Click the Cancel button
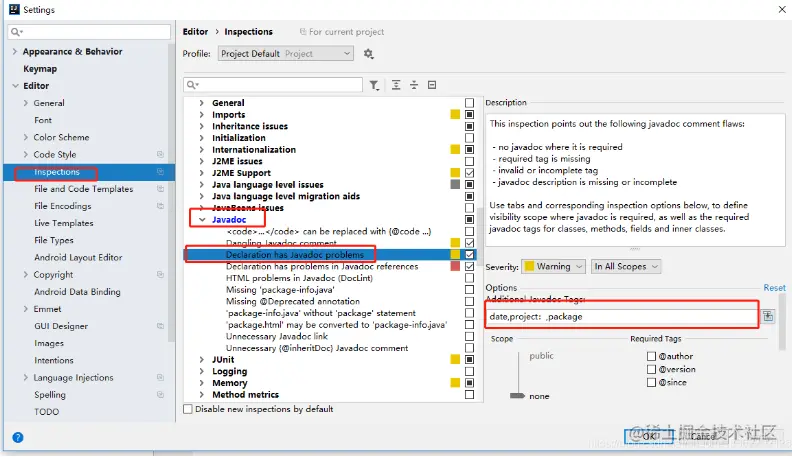Screen dimensions: 792x457 (x=704, y=436)
